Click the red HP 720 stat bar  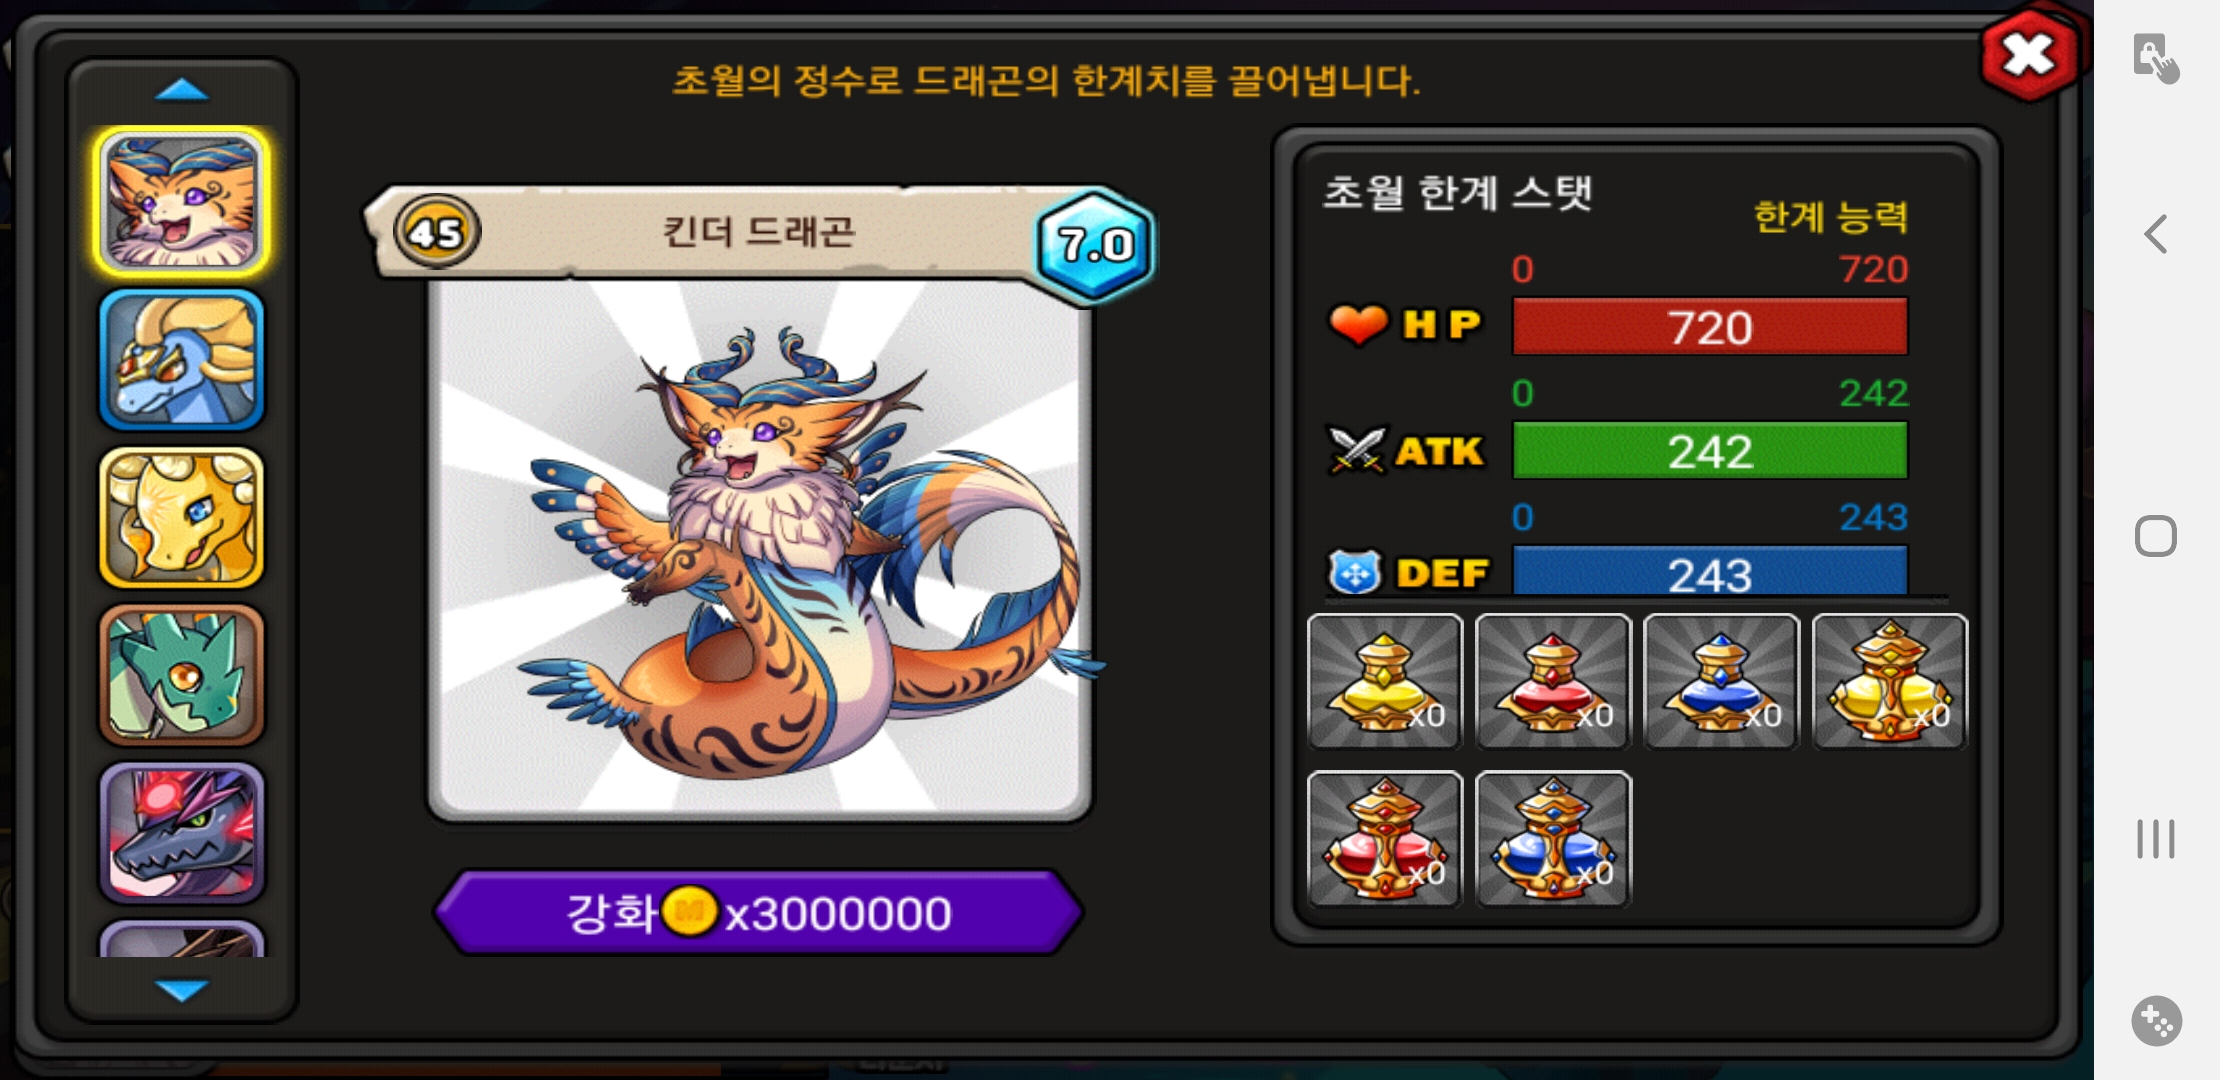click(x=1710, y=327)
